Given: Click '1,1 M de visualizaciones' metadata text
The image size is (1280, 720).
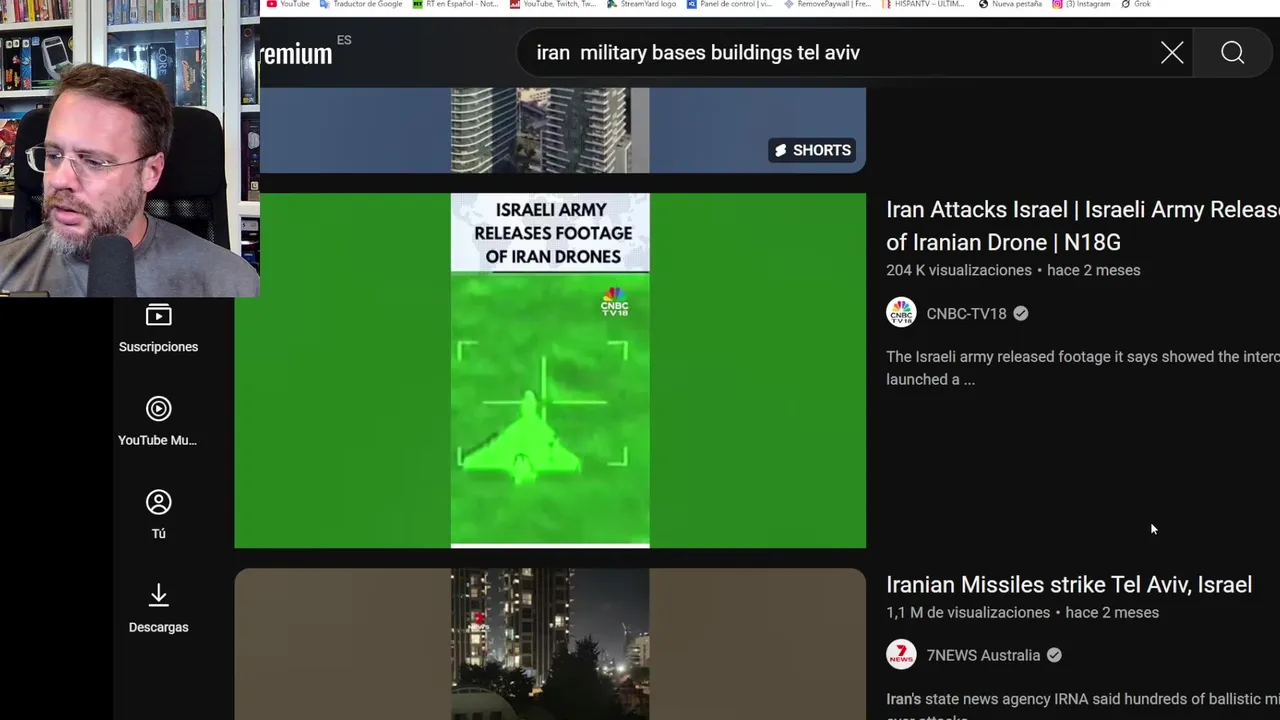Looking at the screenshot, I should point(968,612).
